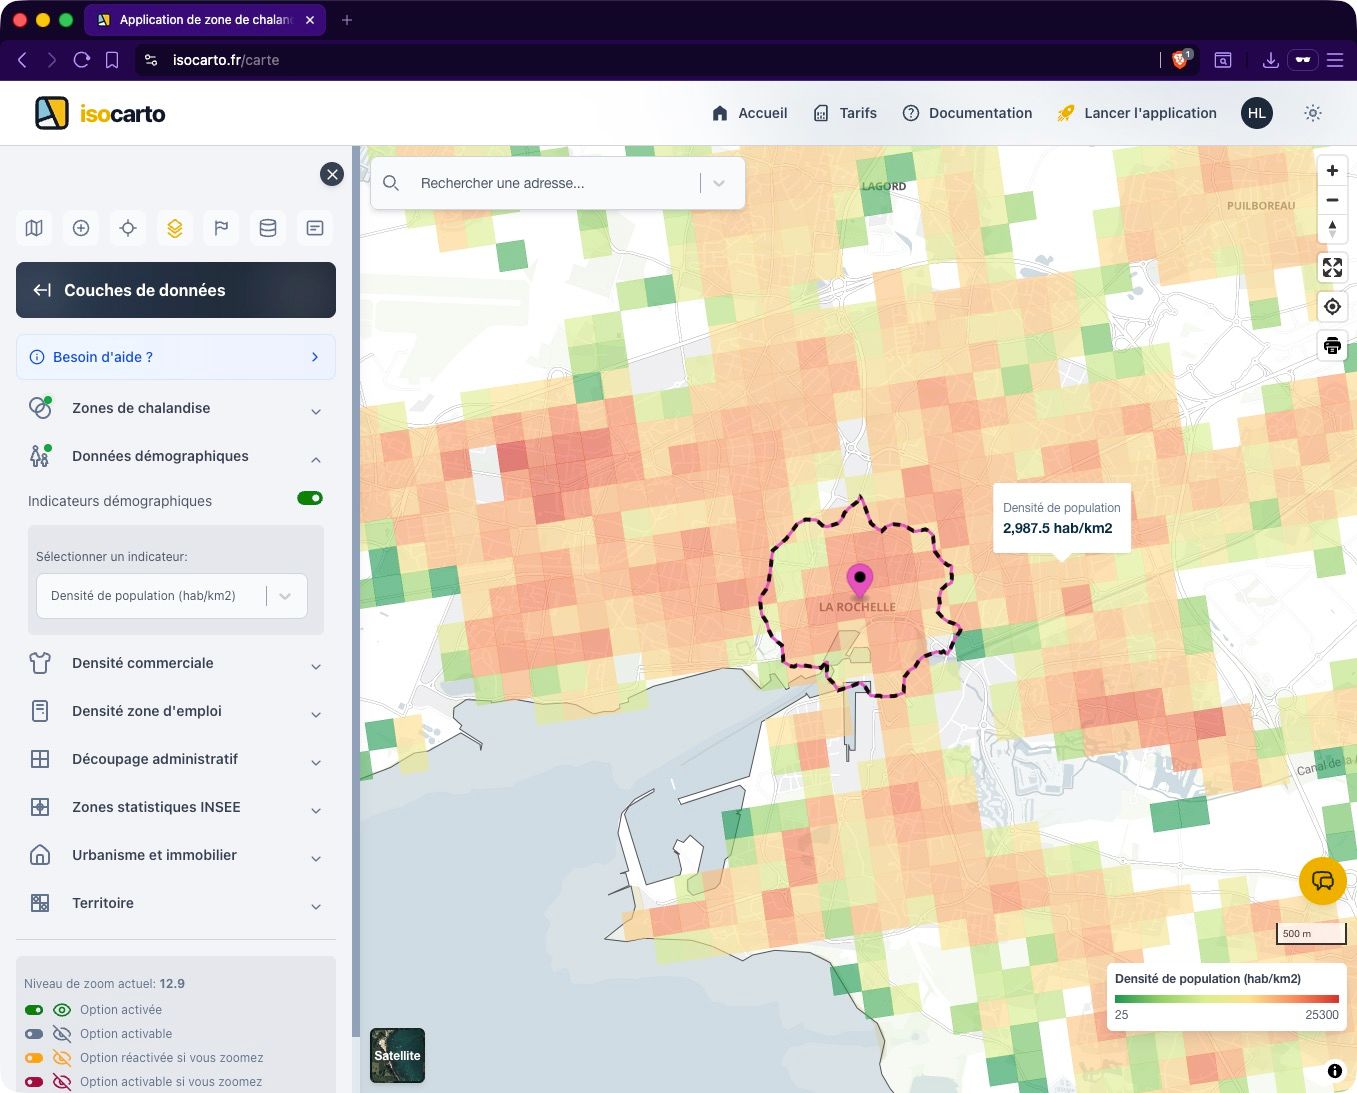Viewport: 1357px width, 1093px height.
Task: Click the layers stack icon in sidebar toolbar
Action: tap(175, 228)
